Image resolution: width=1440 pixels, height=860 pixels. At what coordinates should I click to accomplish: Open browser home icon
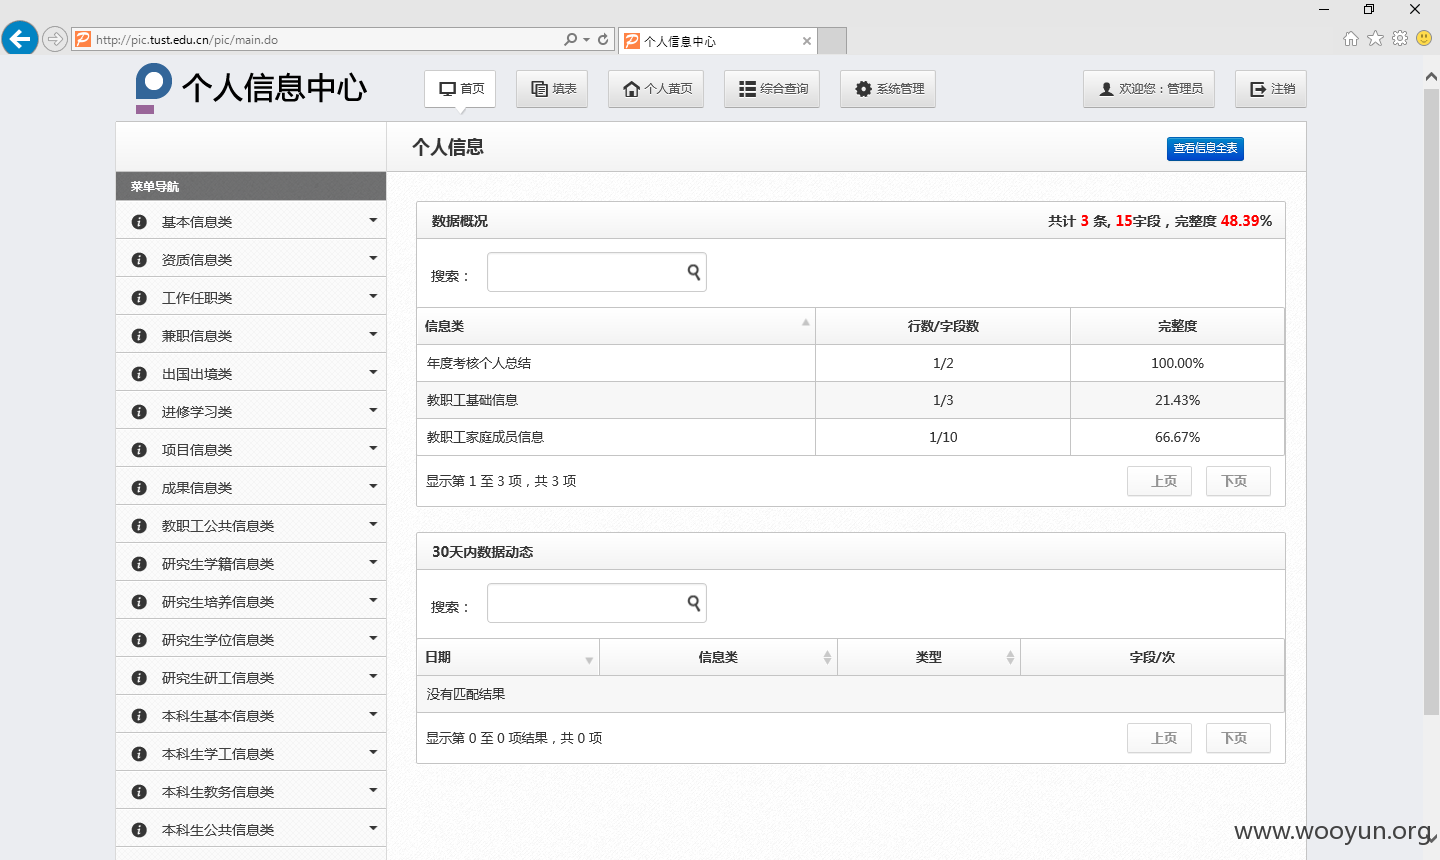click(x=1351, y=38)
